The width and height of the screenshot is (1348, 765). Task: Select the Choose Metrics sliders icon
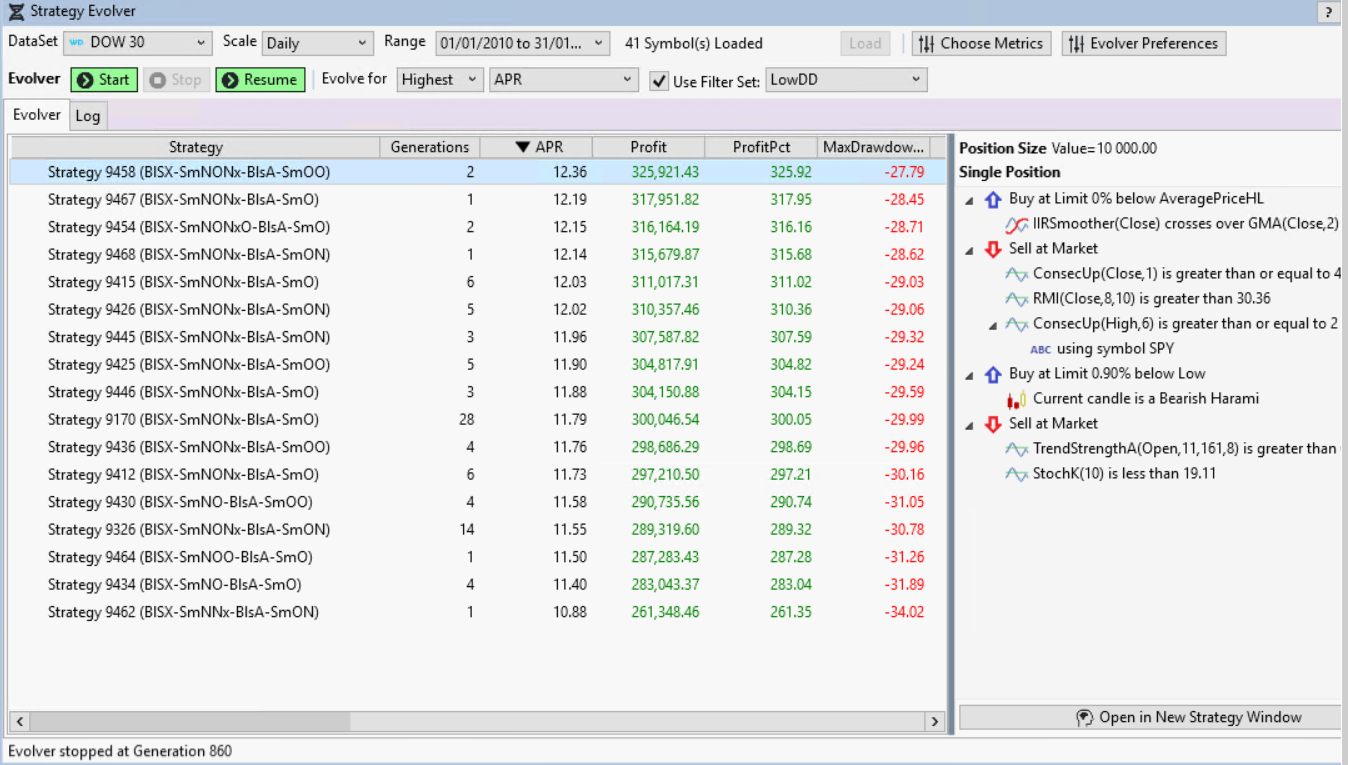(x=927, y=43)
